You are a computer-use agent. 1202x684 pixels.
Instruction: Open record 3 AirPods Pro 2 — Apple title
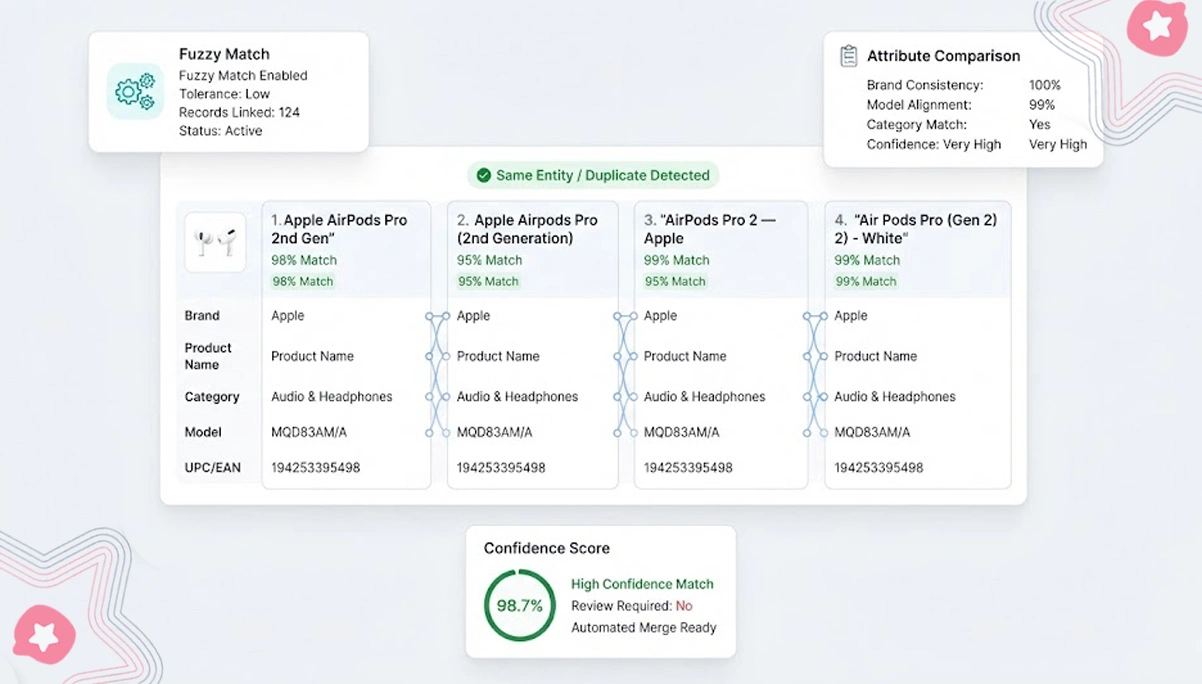(711, 229)
